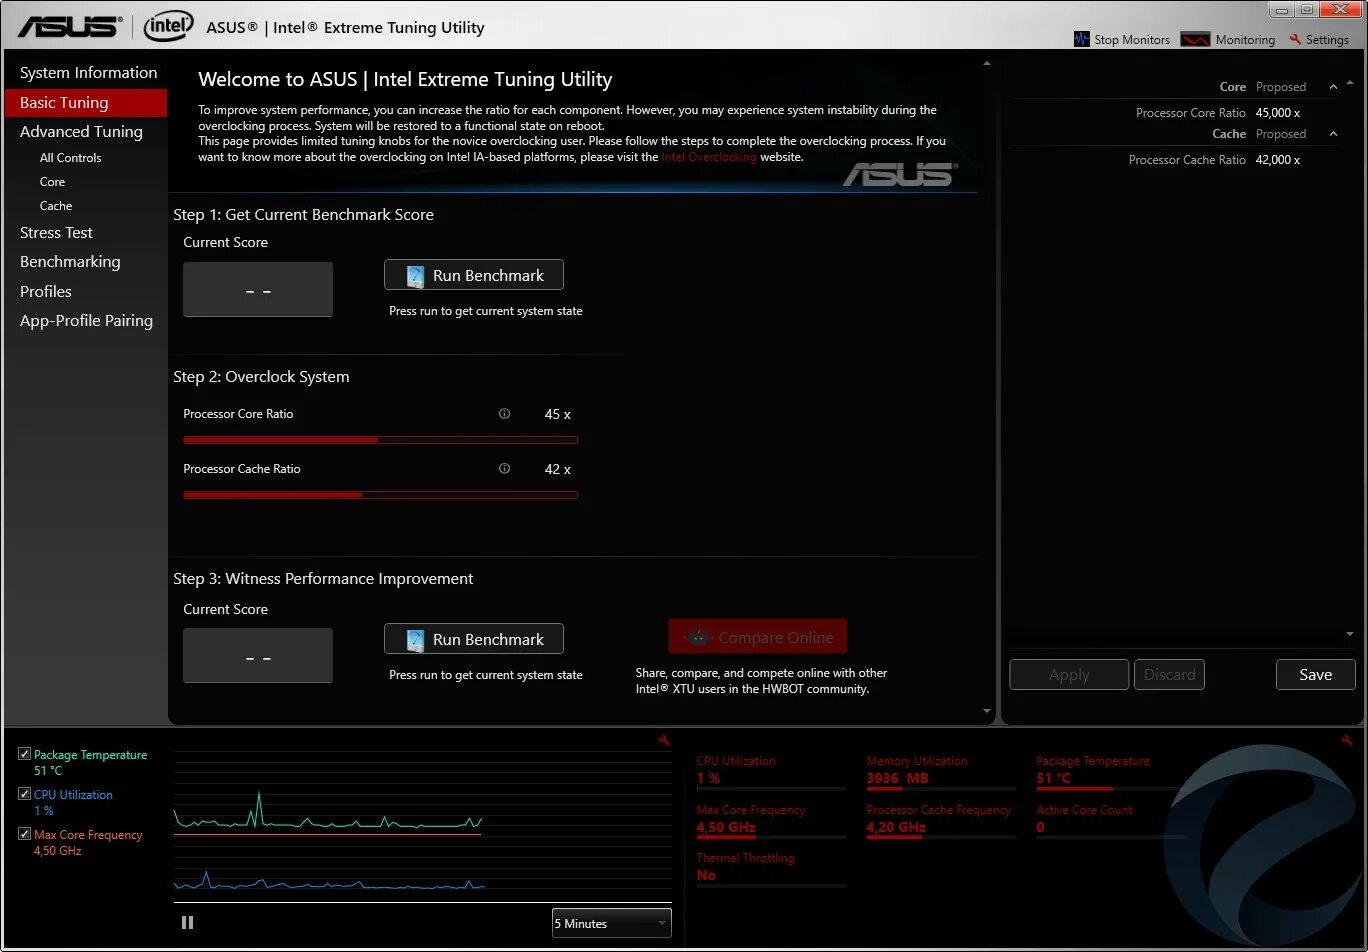Click the Stop Monitors label

1132,40
